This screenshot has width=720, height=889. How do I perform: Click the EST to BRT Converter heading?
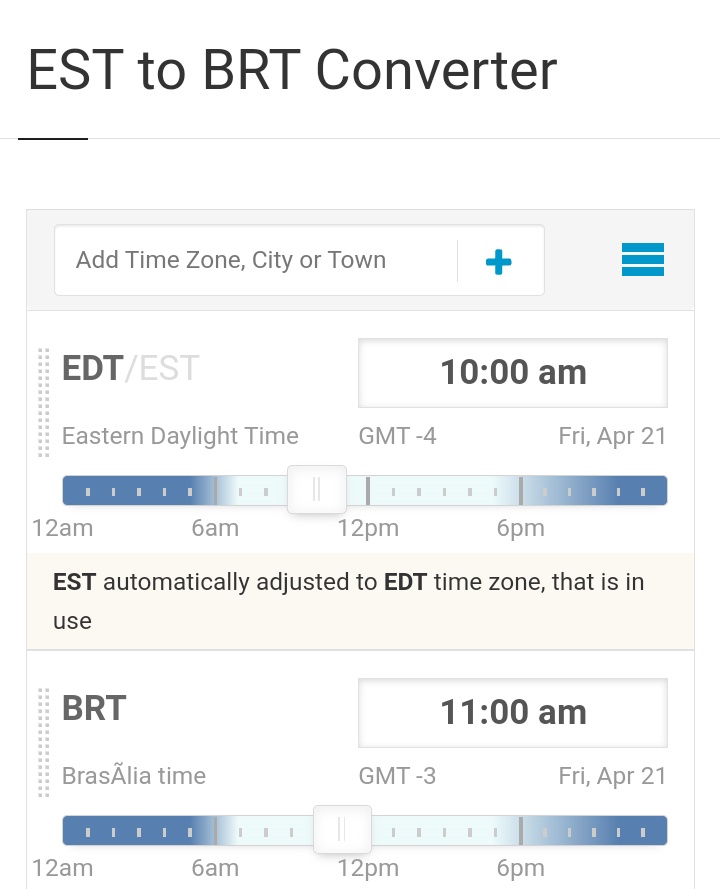[x=293, y=70]
